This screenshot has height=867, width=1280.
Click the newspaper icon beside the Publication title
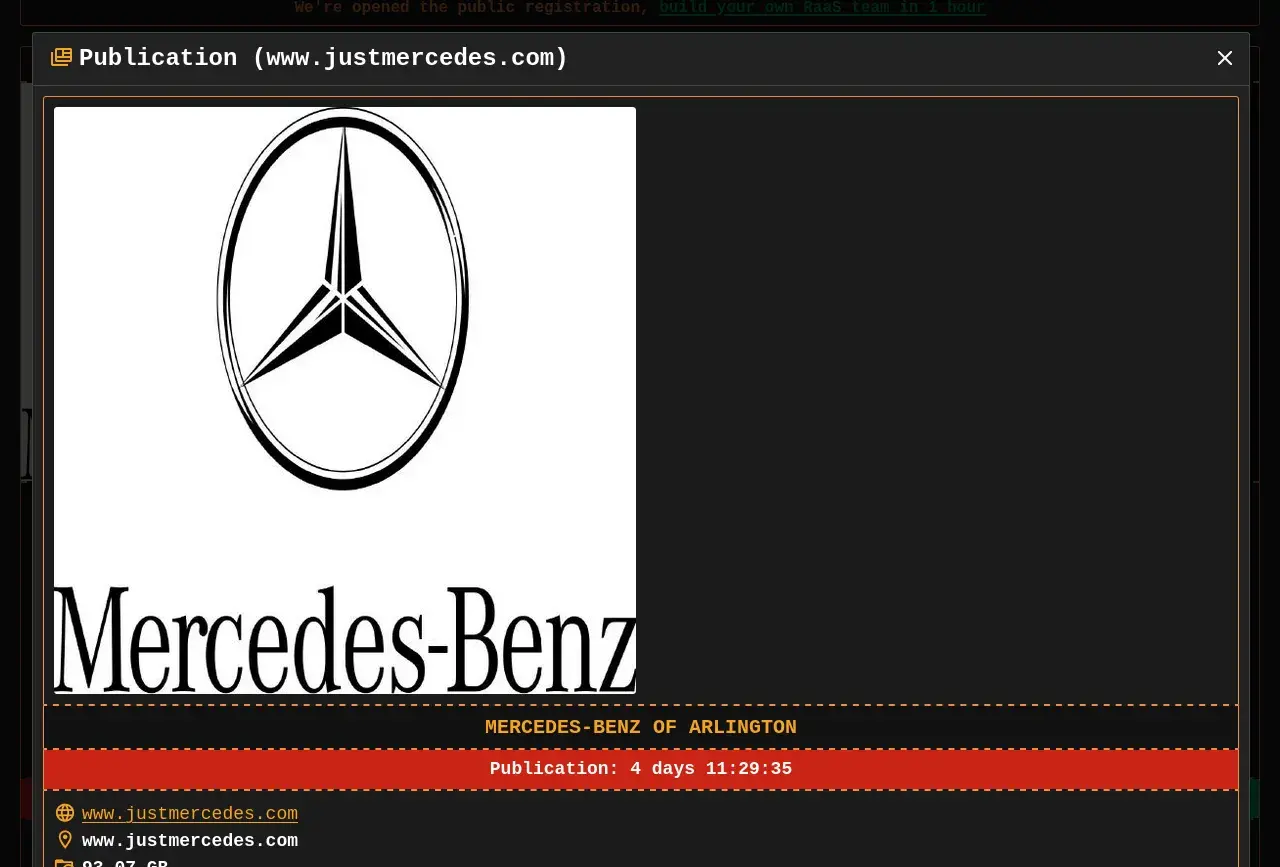pos(61,58)
